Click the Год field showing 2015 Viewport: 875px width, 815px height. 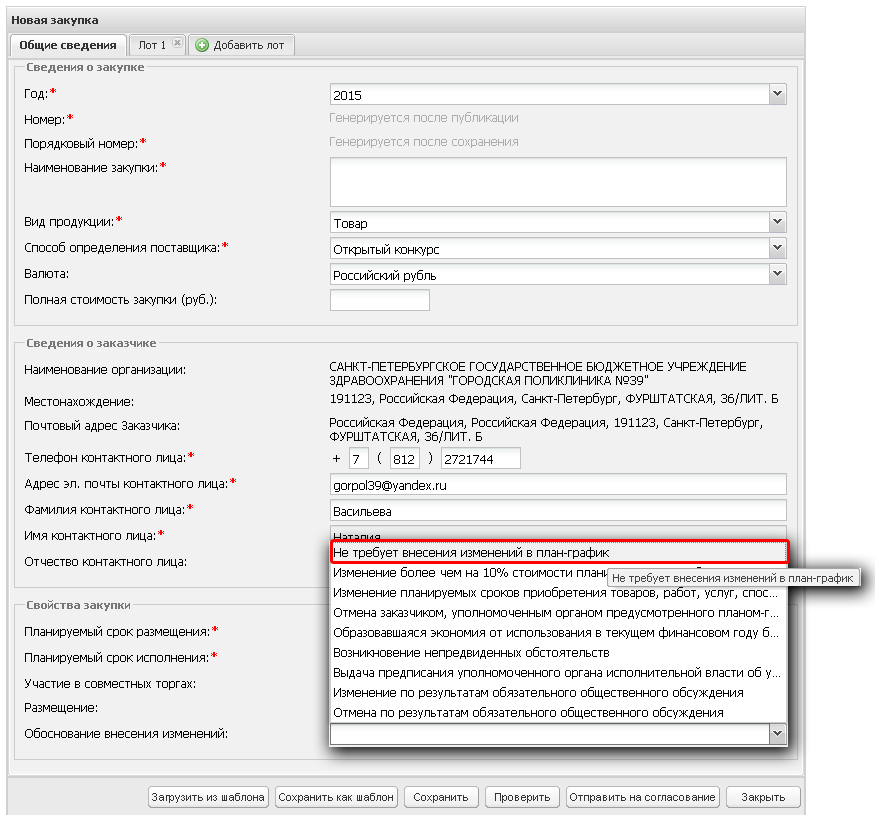coord(550,94)
